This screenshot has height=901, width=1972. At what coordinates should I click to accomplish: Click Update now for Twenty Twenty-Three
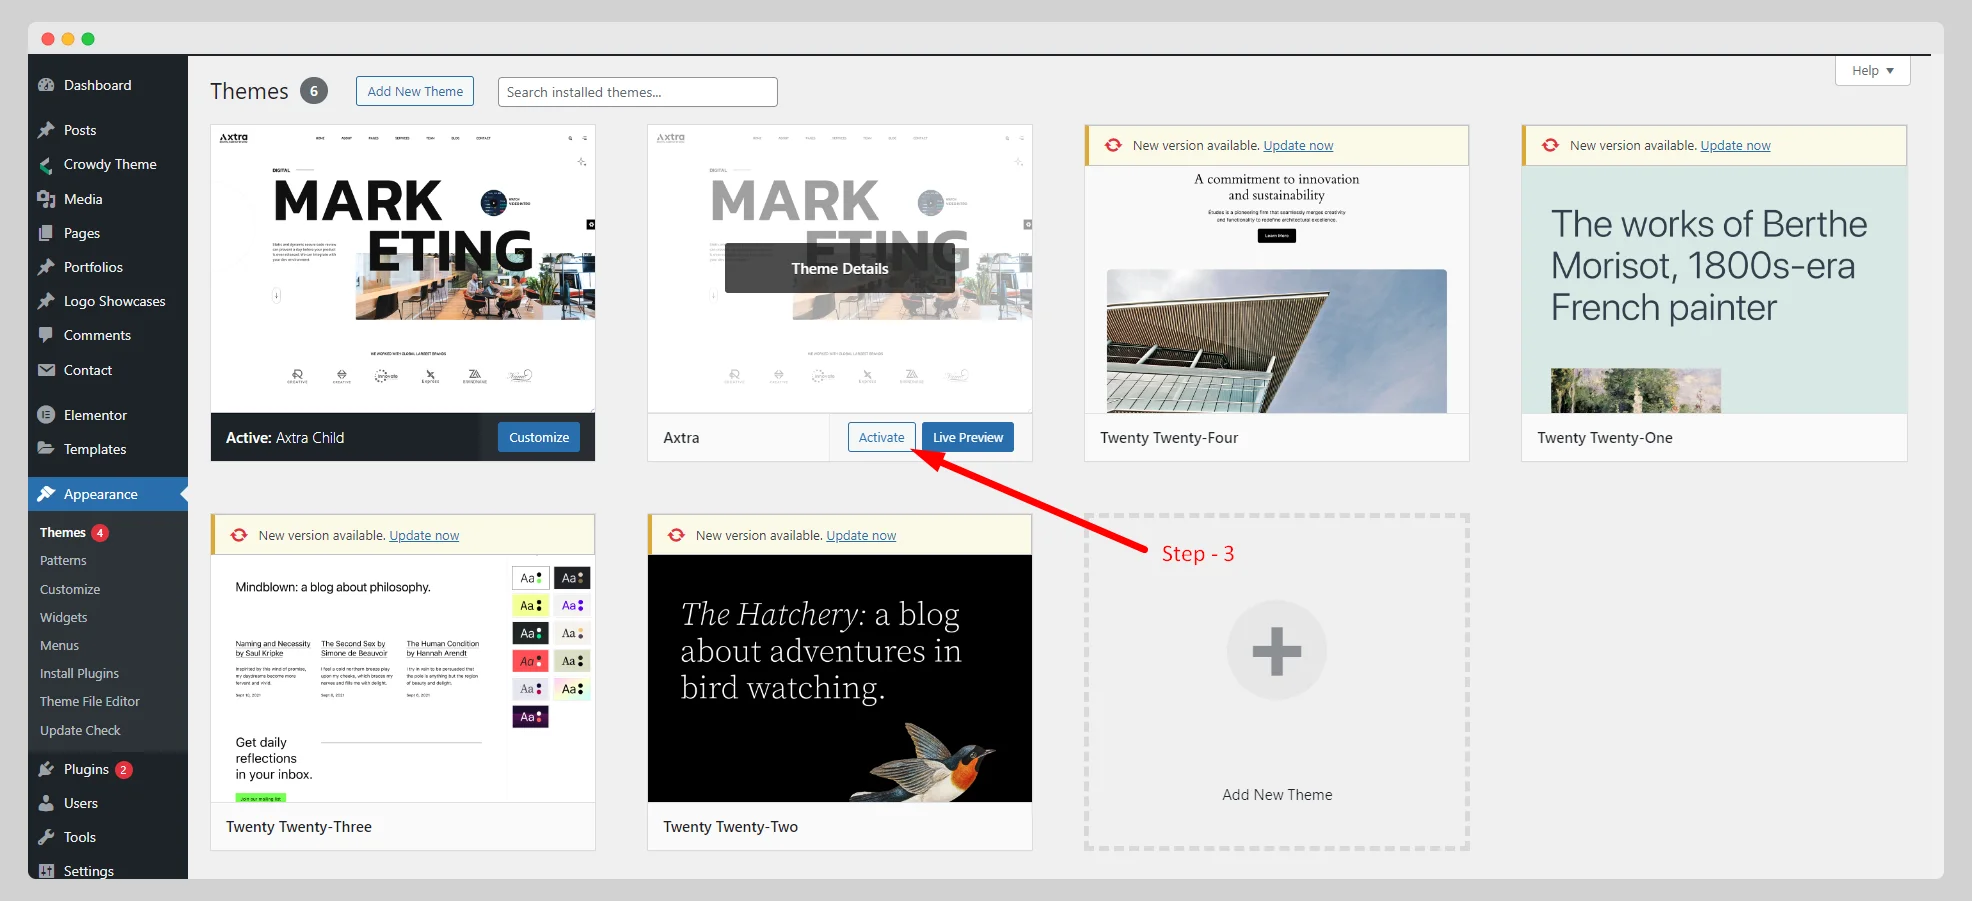[424, 535]
